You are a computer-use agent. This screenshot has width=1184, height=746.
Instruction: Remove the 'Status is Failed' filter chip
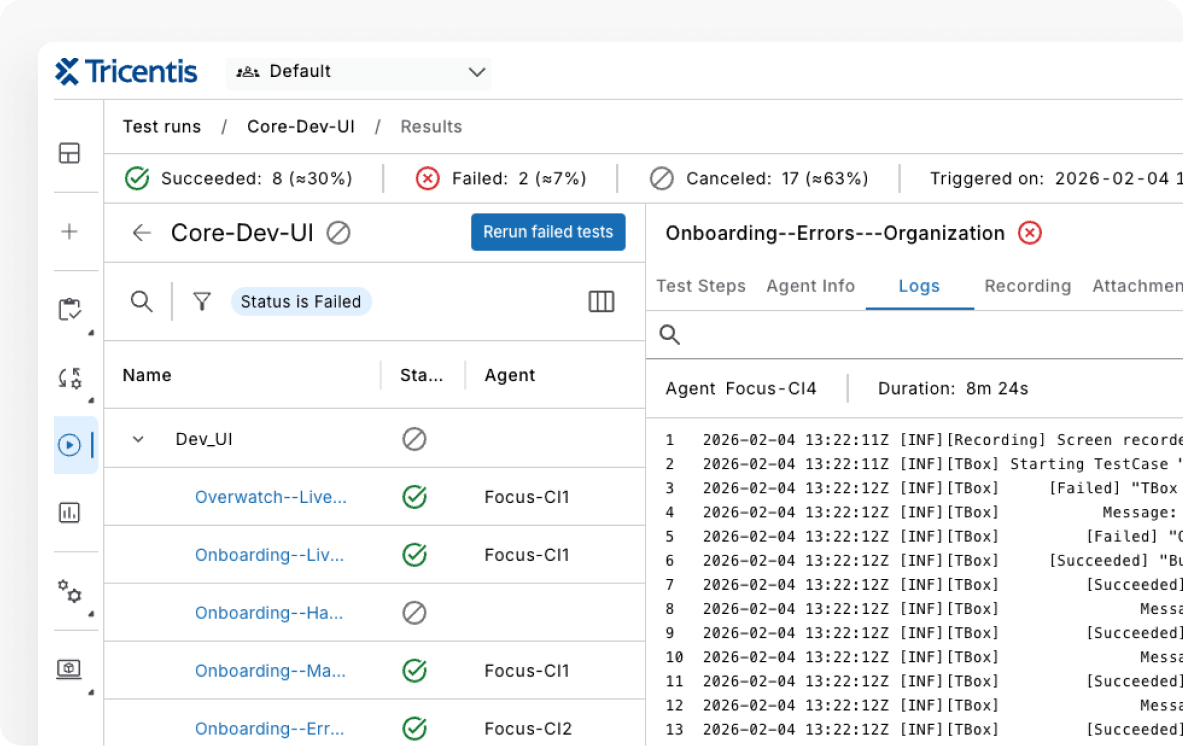[301, 301]
